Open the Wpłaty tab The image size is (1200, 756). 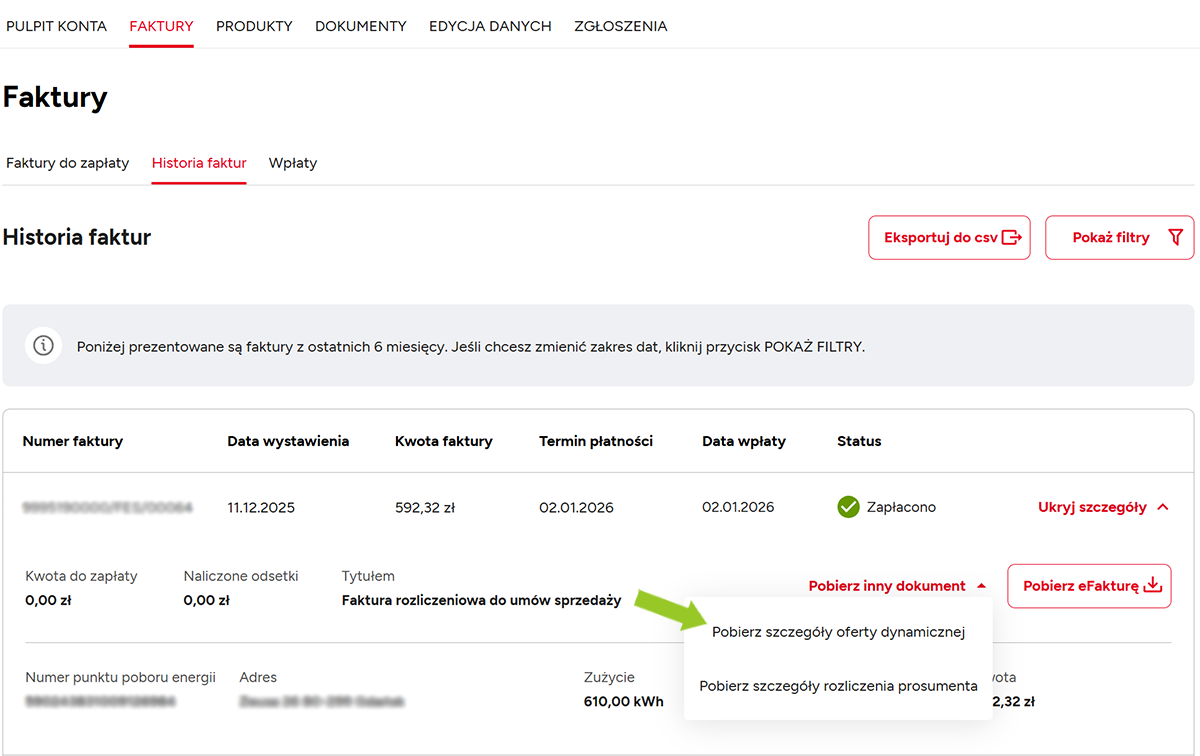(x=293, y=163)
